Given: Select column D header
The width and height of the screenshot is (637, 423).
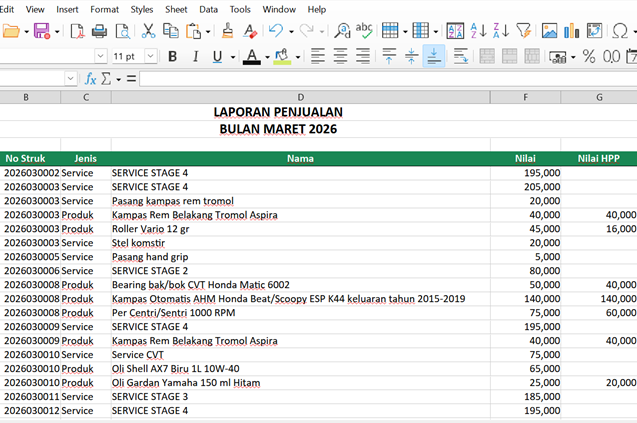Looking at the screenshot, I should pos(300,97).
